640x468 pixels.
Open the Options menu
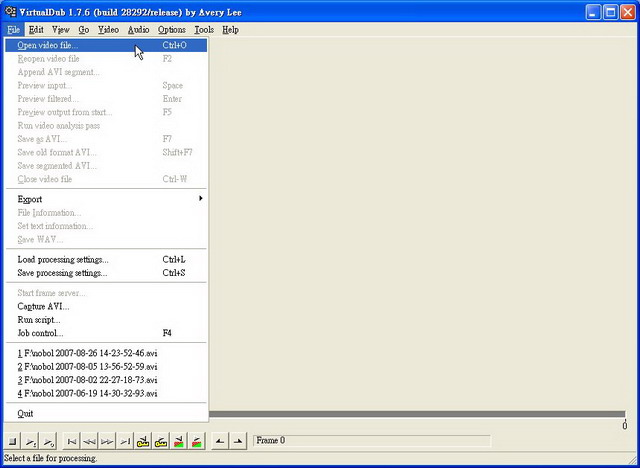tap(172, 30)
